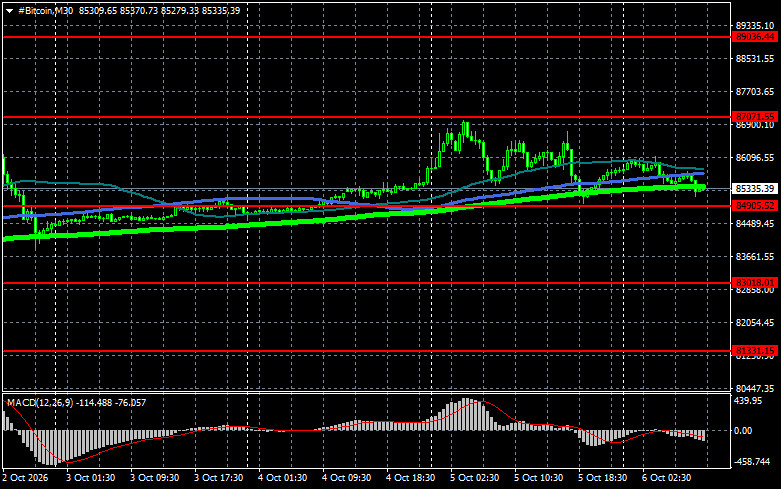The image size is (781, 489).
Task: Click the 3 Oct 09:30 time label
Action: click(x=155, y=478)
